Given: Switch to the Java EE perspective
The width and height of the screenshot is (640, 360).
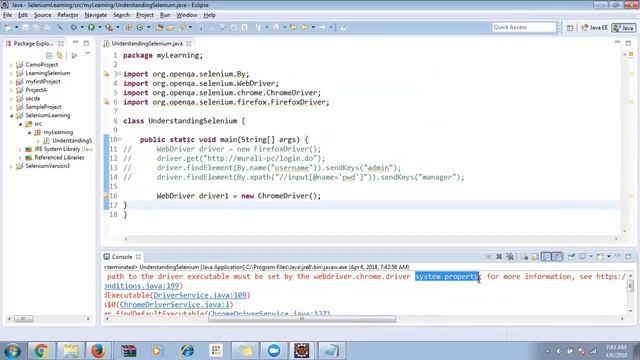Looking at the screenshot, I should pyautogui.click(x=595, y=28).
